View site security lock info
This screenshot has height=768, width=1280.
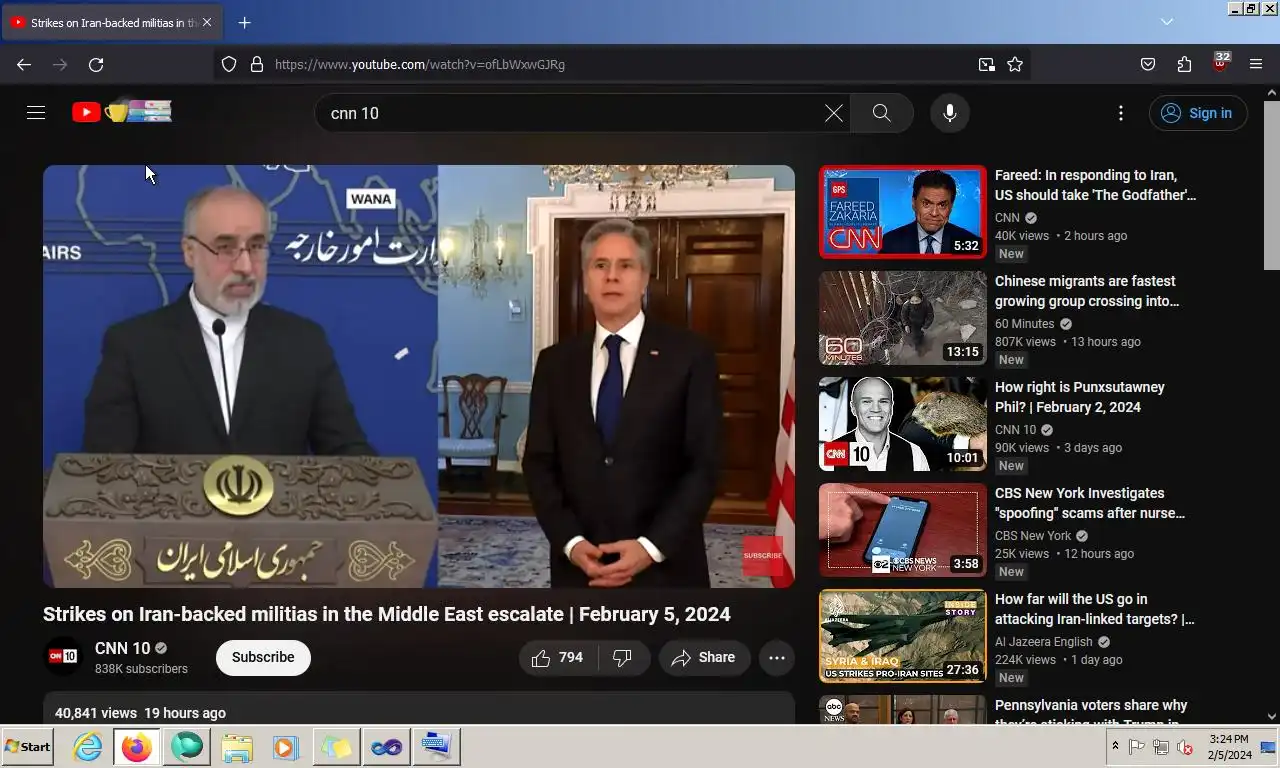pos(257,64)
